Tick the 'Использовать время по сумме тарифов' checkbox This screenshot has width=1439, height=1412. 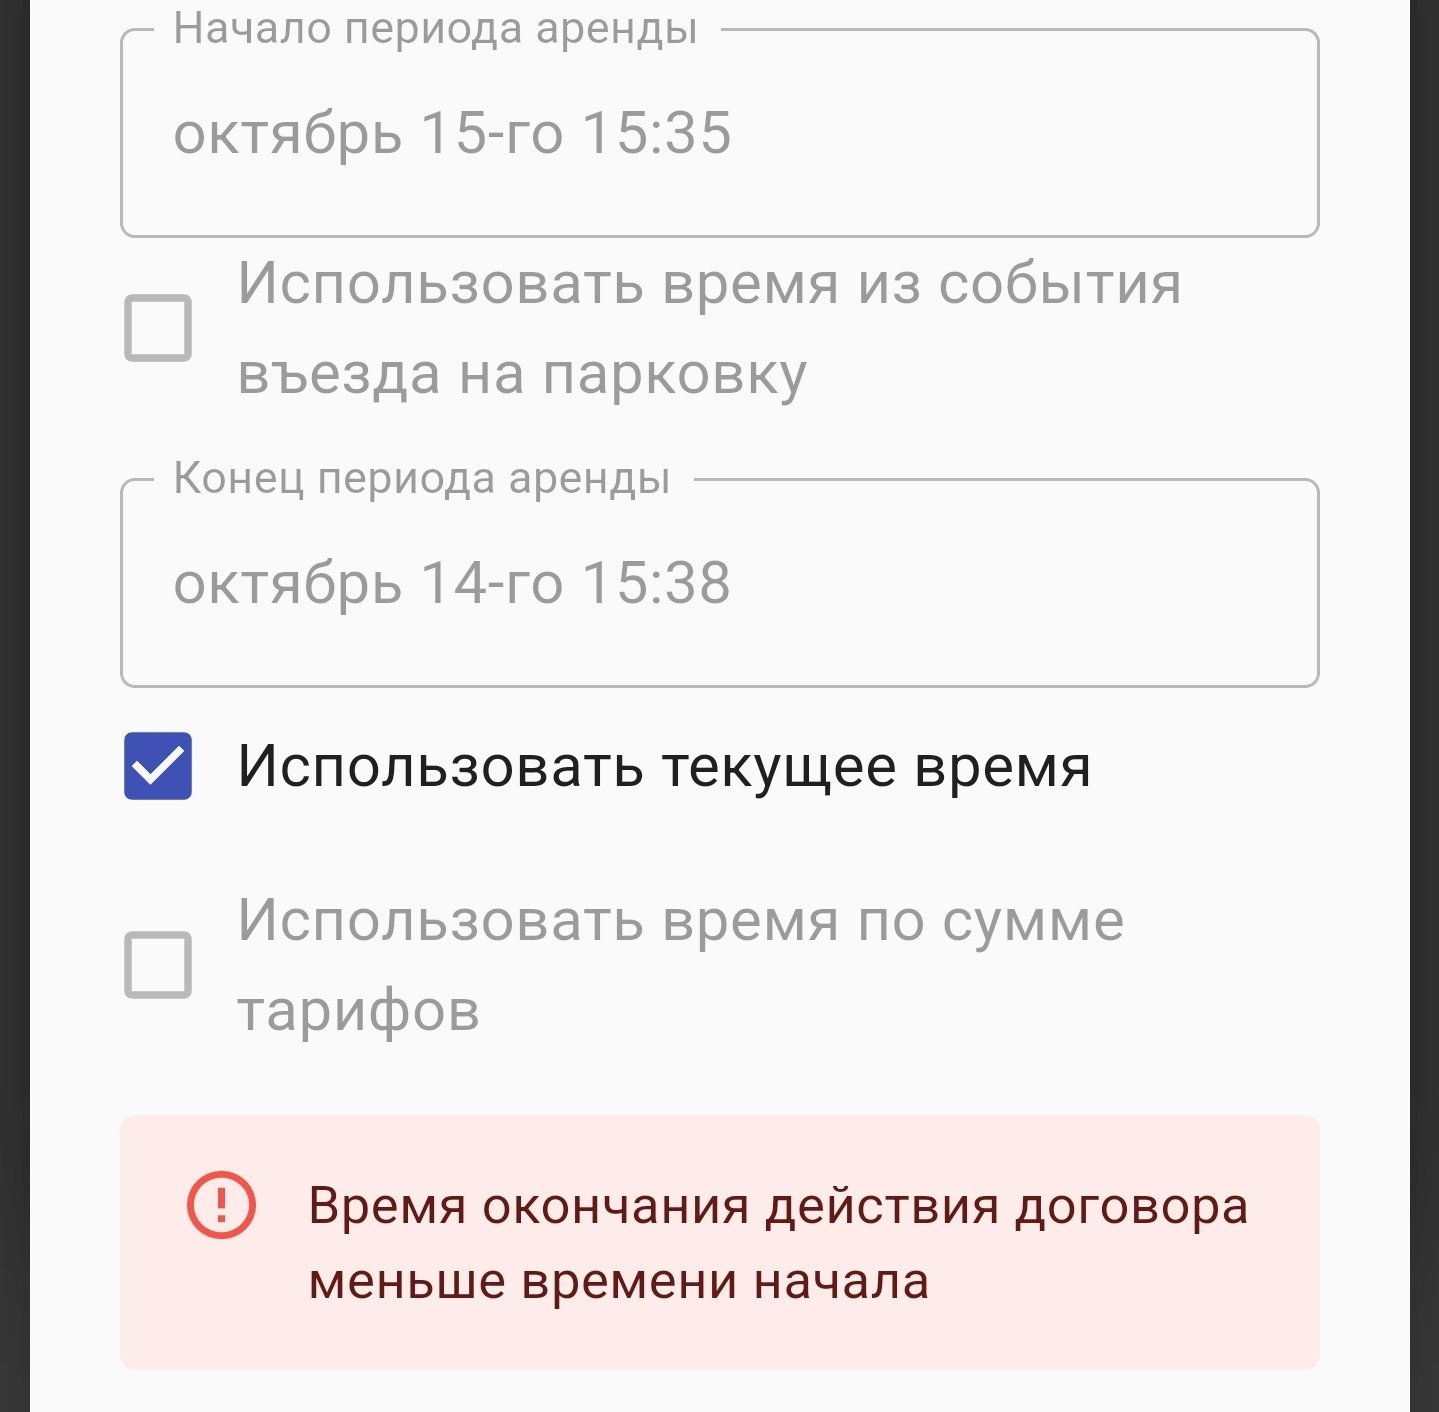(x=158, y=965)
